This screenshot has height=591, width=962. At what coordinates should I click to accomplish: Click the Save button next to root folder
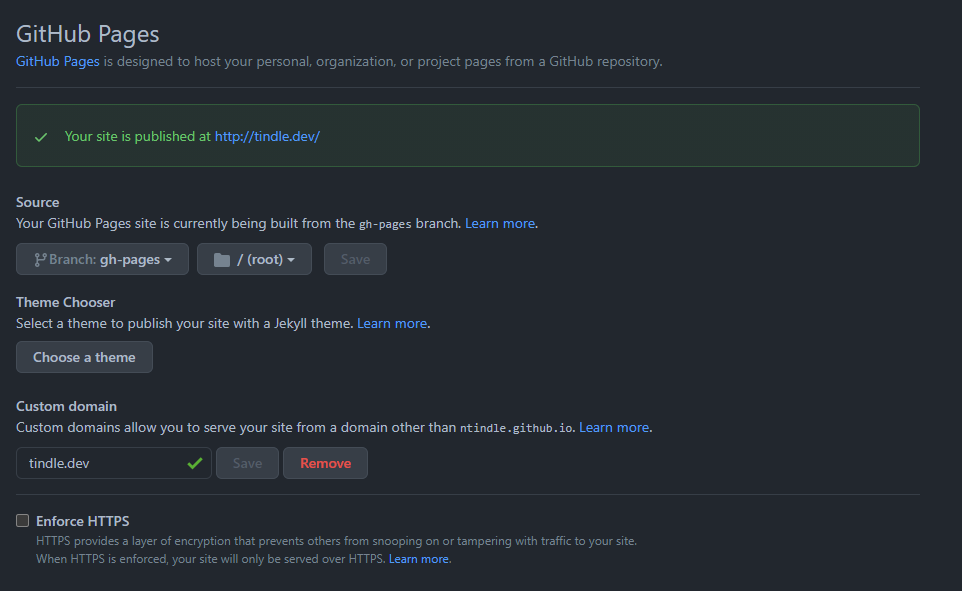[x=355, y=259]
